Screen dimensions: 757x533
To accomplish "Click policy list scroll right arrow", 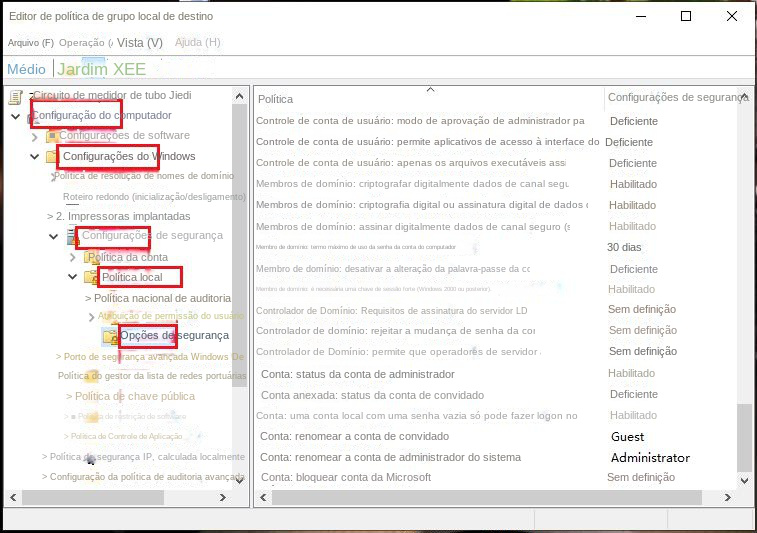I will click(x=728, y=497).
